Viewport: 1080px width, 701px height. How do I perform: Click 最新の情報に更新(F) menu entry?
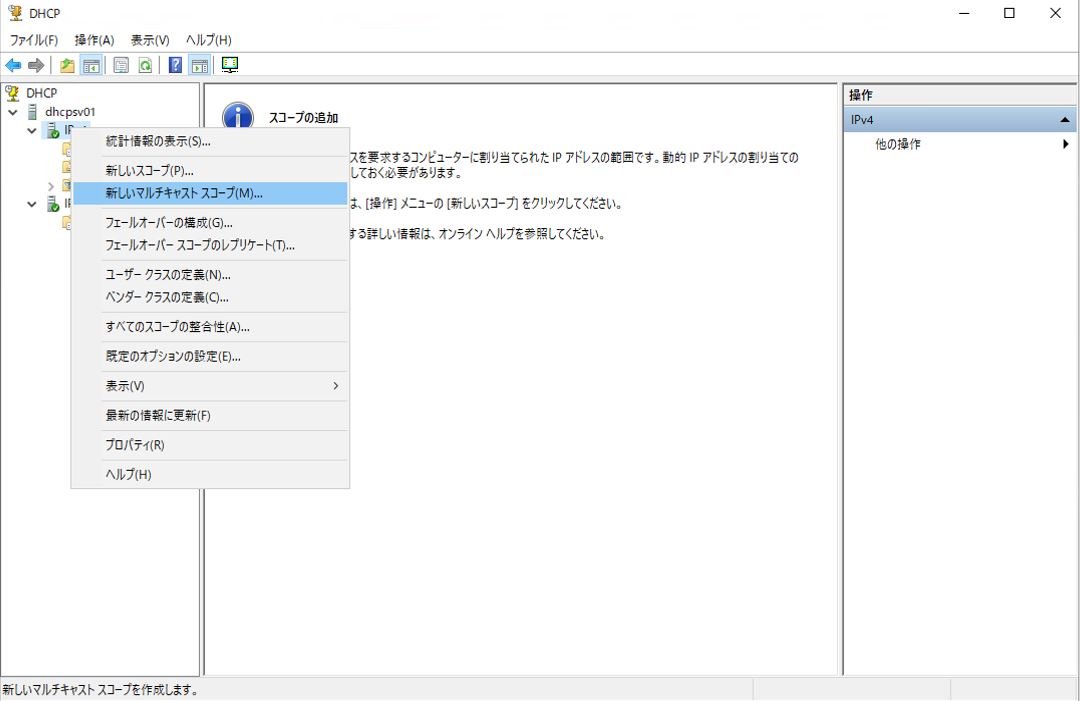tap(158, 416)
